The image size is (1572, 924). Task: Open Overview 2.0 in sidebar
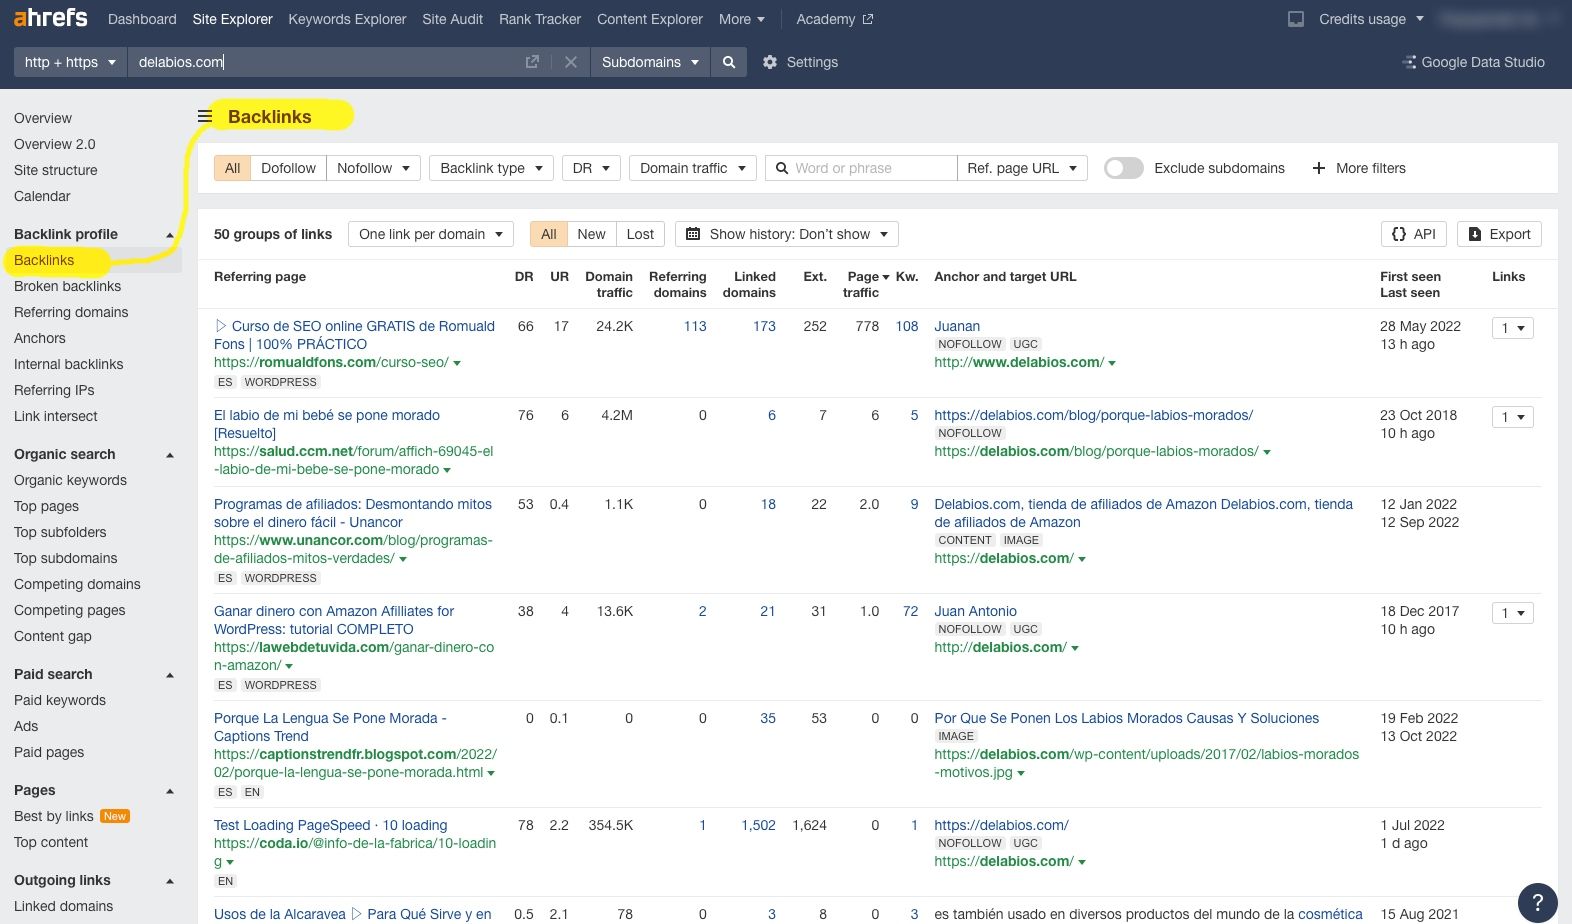55,144
